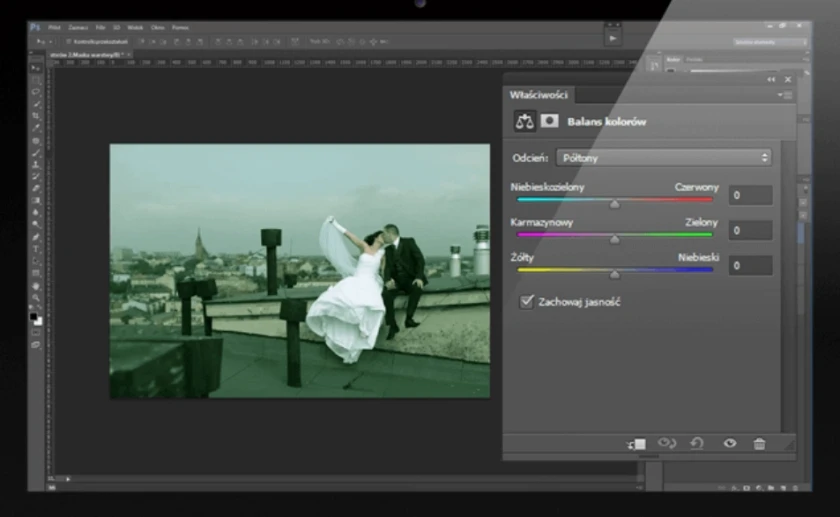Viewport: 840px width, 517px height.
Task: Open the Properties panel flyout menu
Action: (785, 95)
